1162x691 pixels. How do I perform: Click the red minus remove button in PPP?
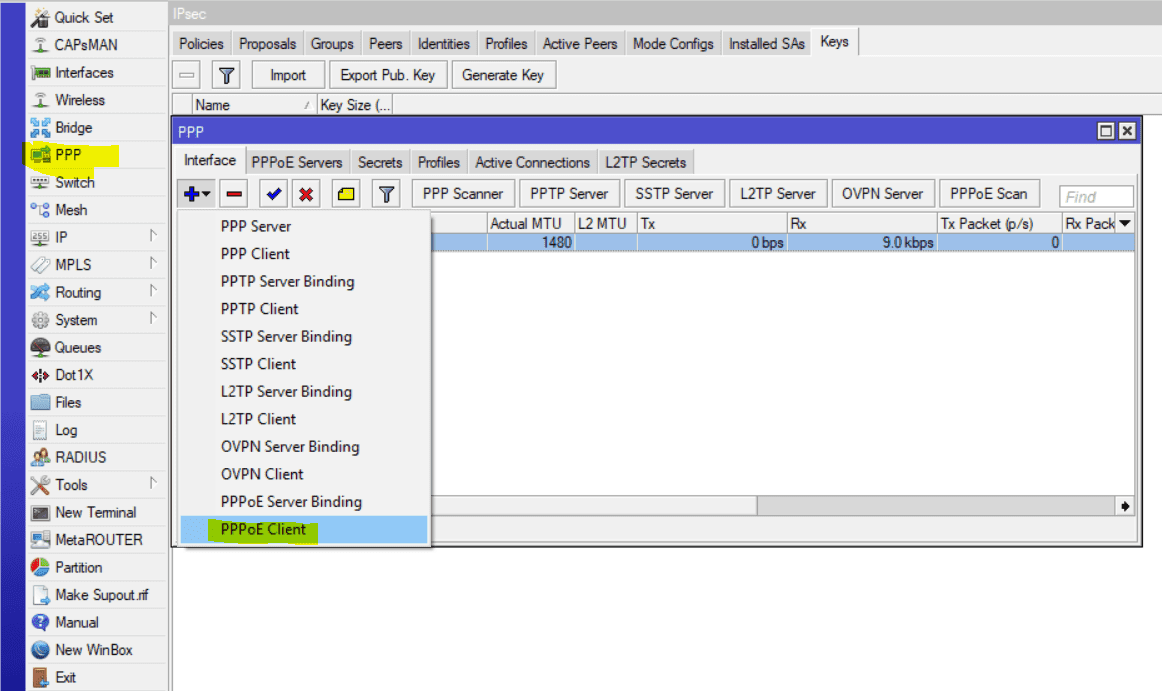(235, 194)
